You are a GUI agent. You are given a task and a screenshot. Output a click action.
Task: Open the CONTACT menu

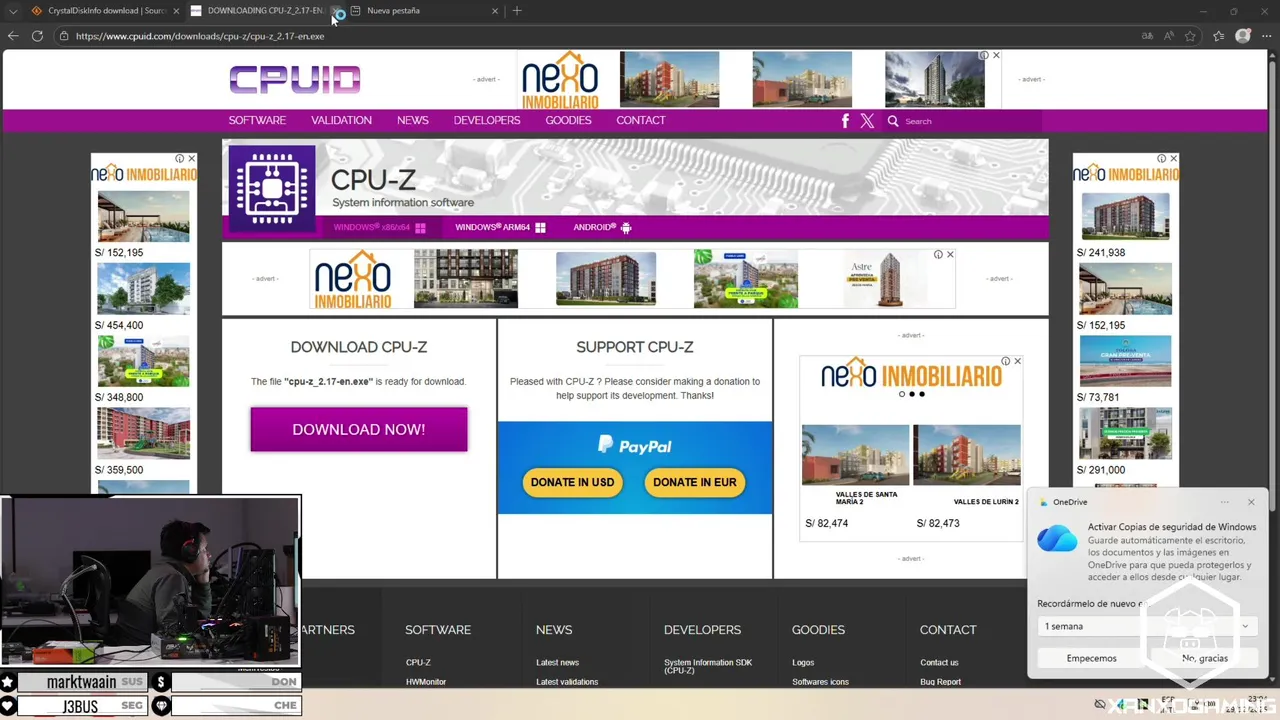(641, 120)
